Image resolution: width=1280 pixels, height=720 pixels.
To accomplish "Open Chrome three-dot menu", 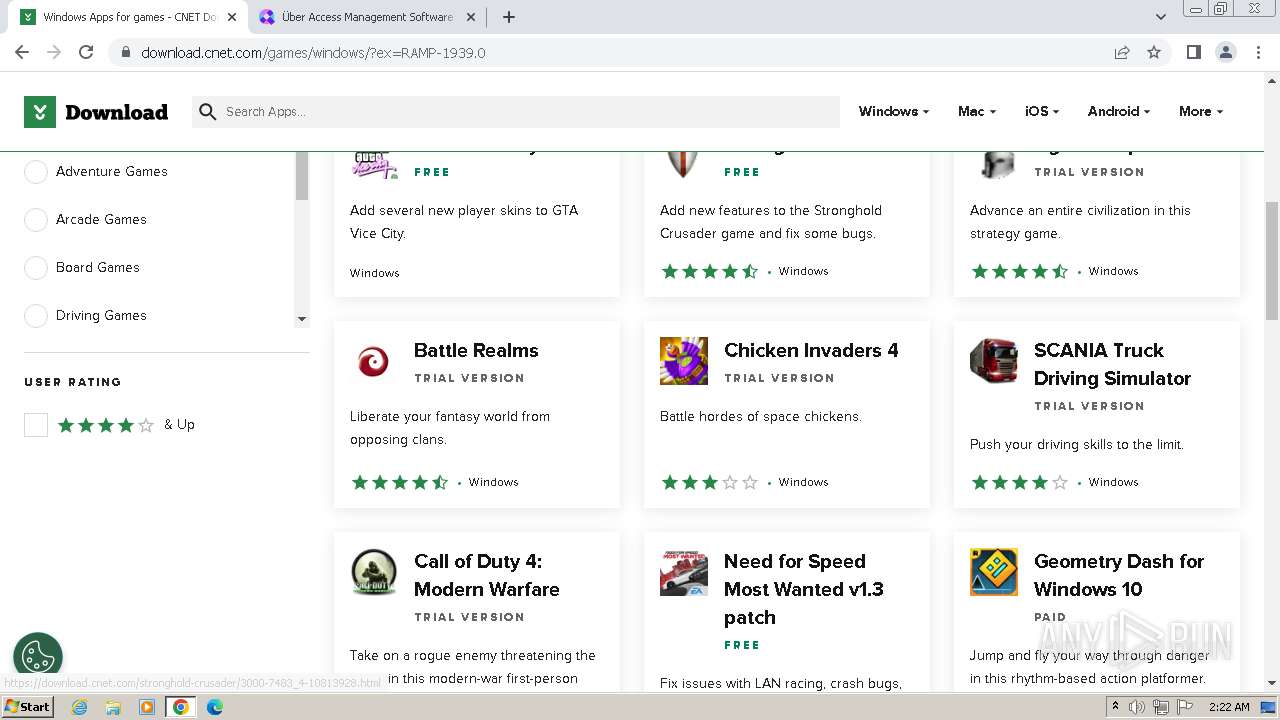I will 1258,52.
